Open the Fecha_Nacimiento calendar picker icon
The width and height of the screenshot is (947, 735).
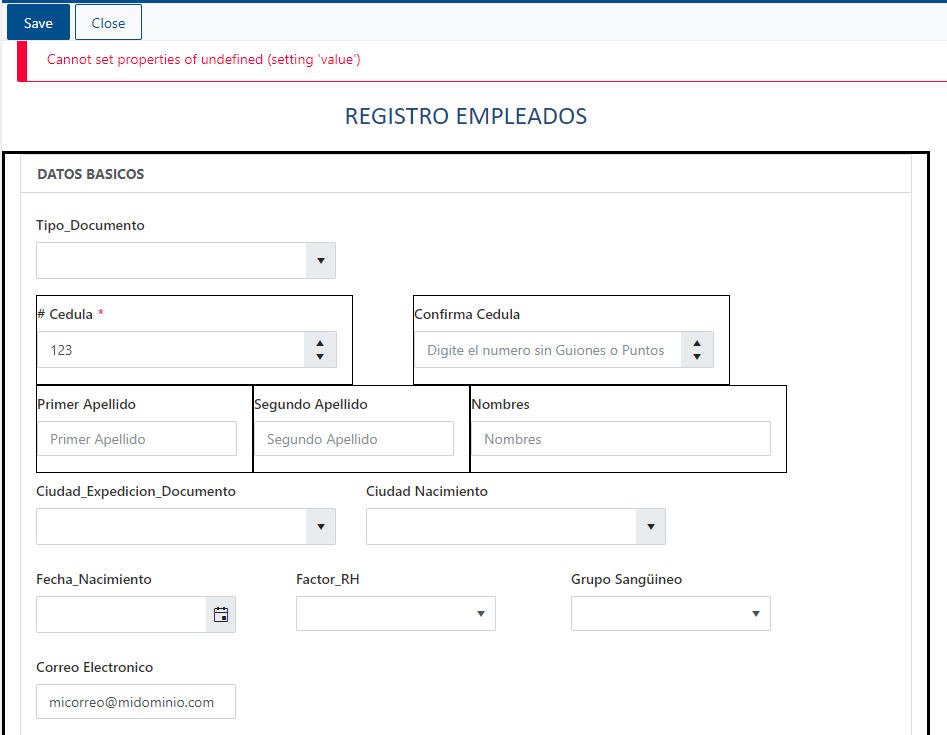[x=221, y=614]
